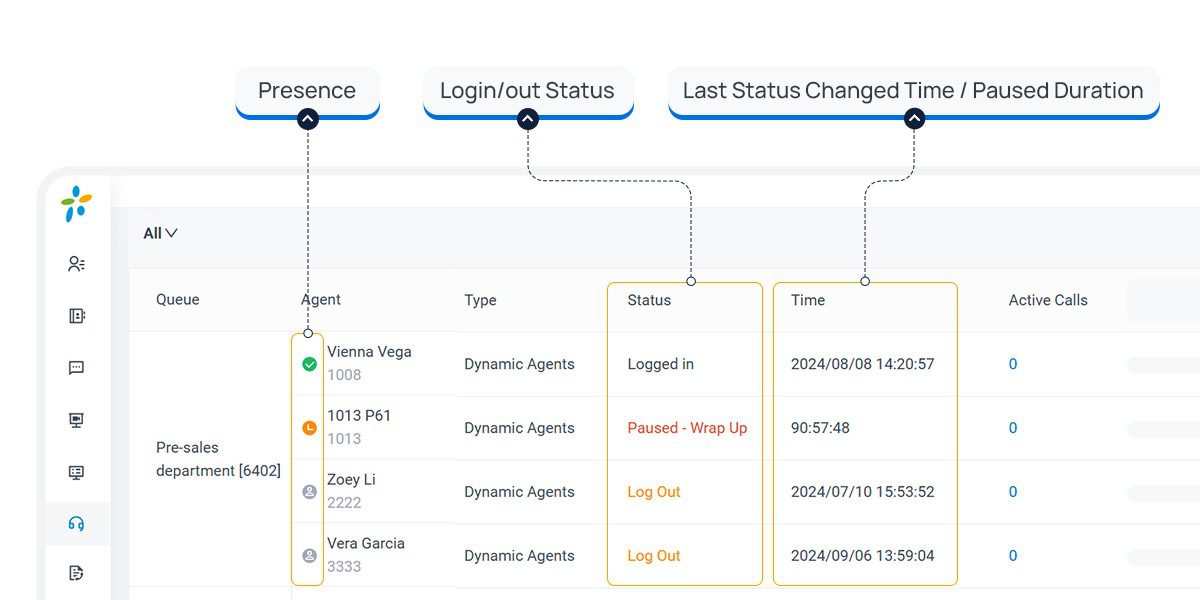Click paused duration 90:57:48
This screenshot has height=600, width=1200.
coord(820,428)
